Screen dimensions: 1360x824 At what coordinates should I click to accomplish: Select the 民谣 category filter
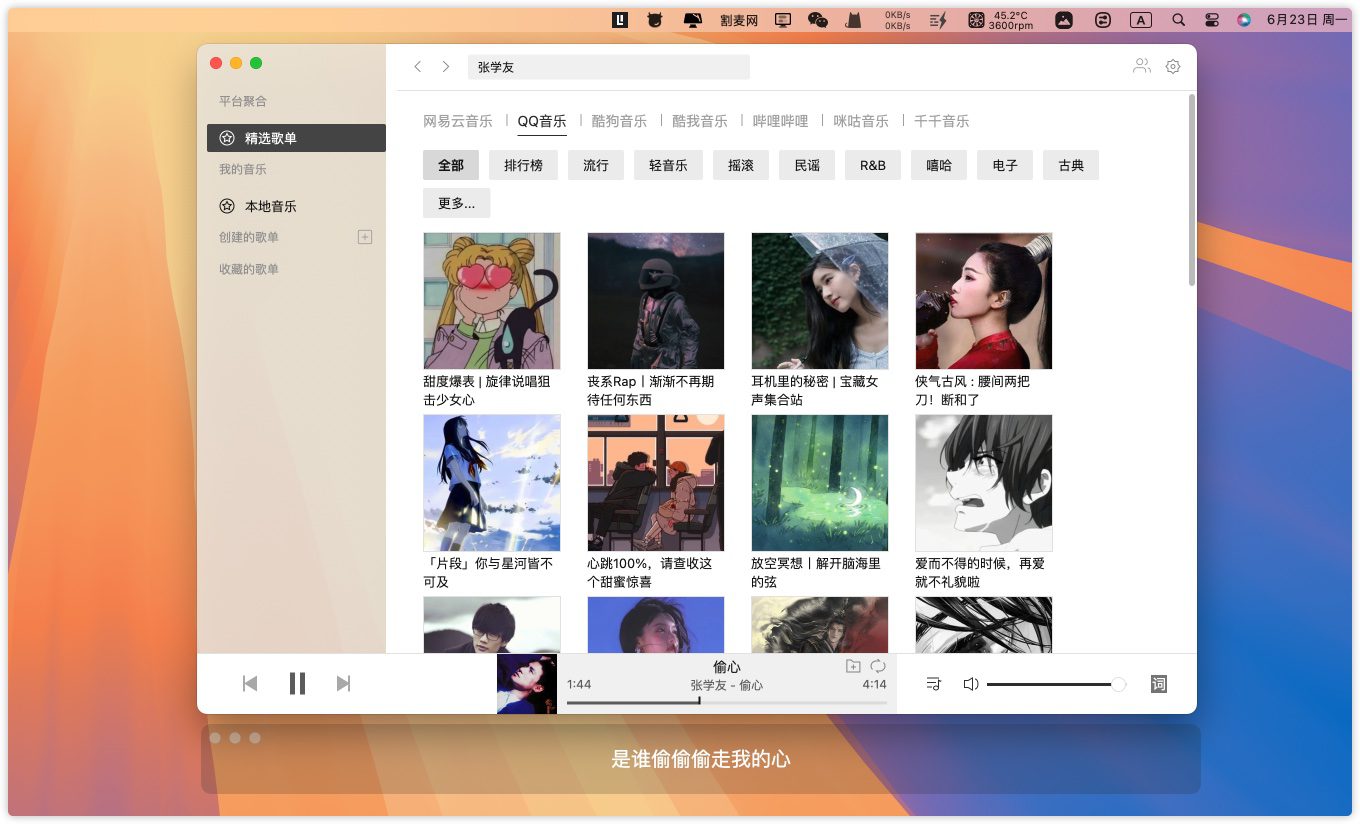pyautogui.click(x=807, y=165)
